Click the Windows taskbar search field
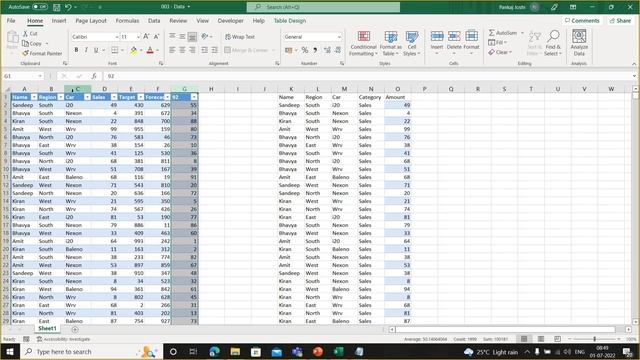This screenshot has height=360, width=640. point(91,351)
